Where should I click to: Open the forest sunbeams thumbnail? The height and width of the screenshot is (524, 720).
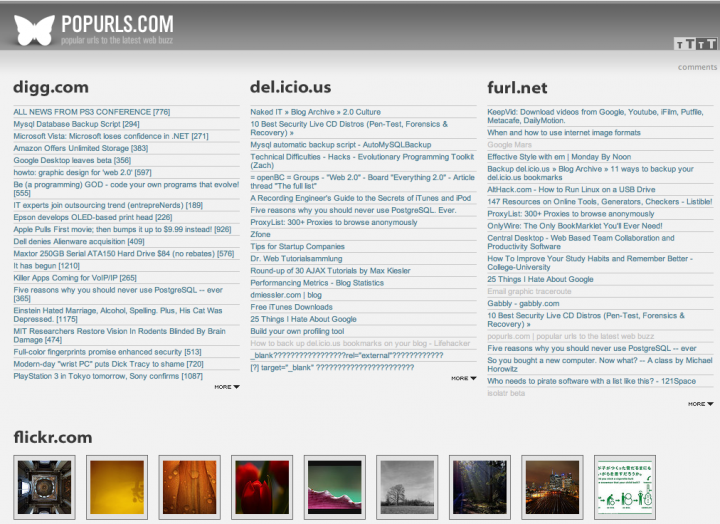click(480, 487)
